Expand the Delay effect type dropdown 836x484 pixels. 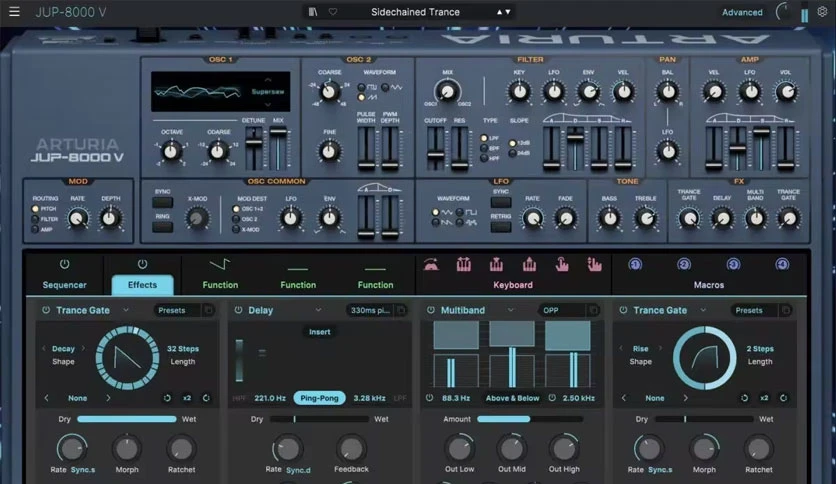coord(318,310)
